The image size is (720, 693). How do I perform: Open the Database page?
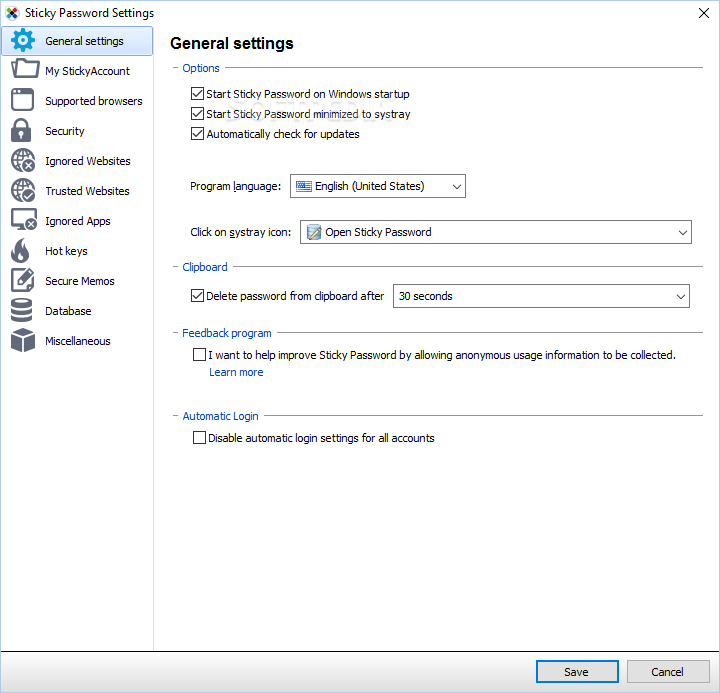tap(77, 311)
